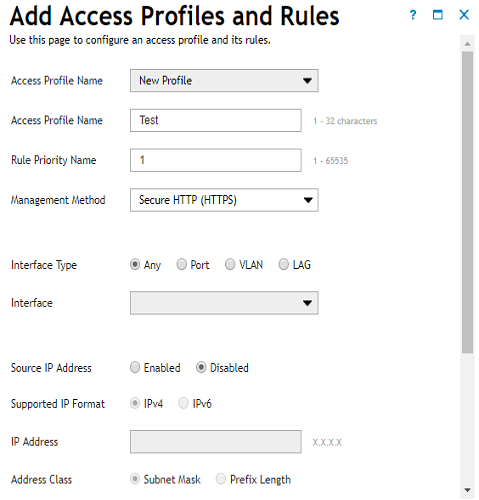Click the '1 - 32 characters' hint text
The width and height of the screenshot is (479, 500).
pos(345,121)
